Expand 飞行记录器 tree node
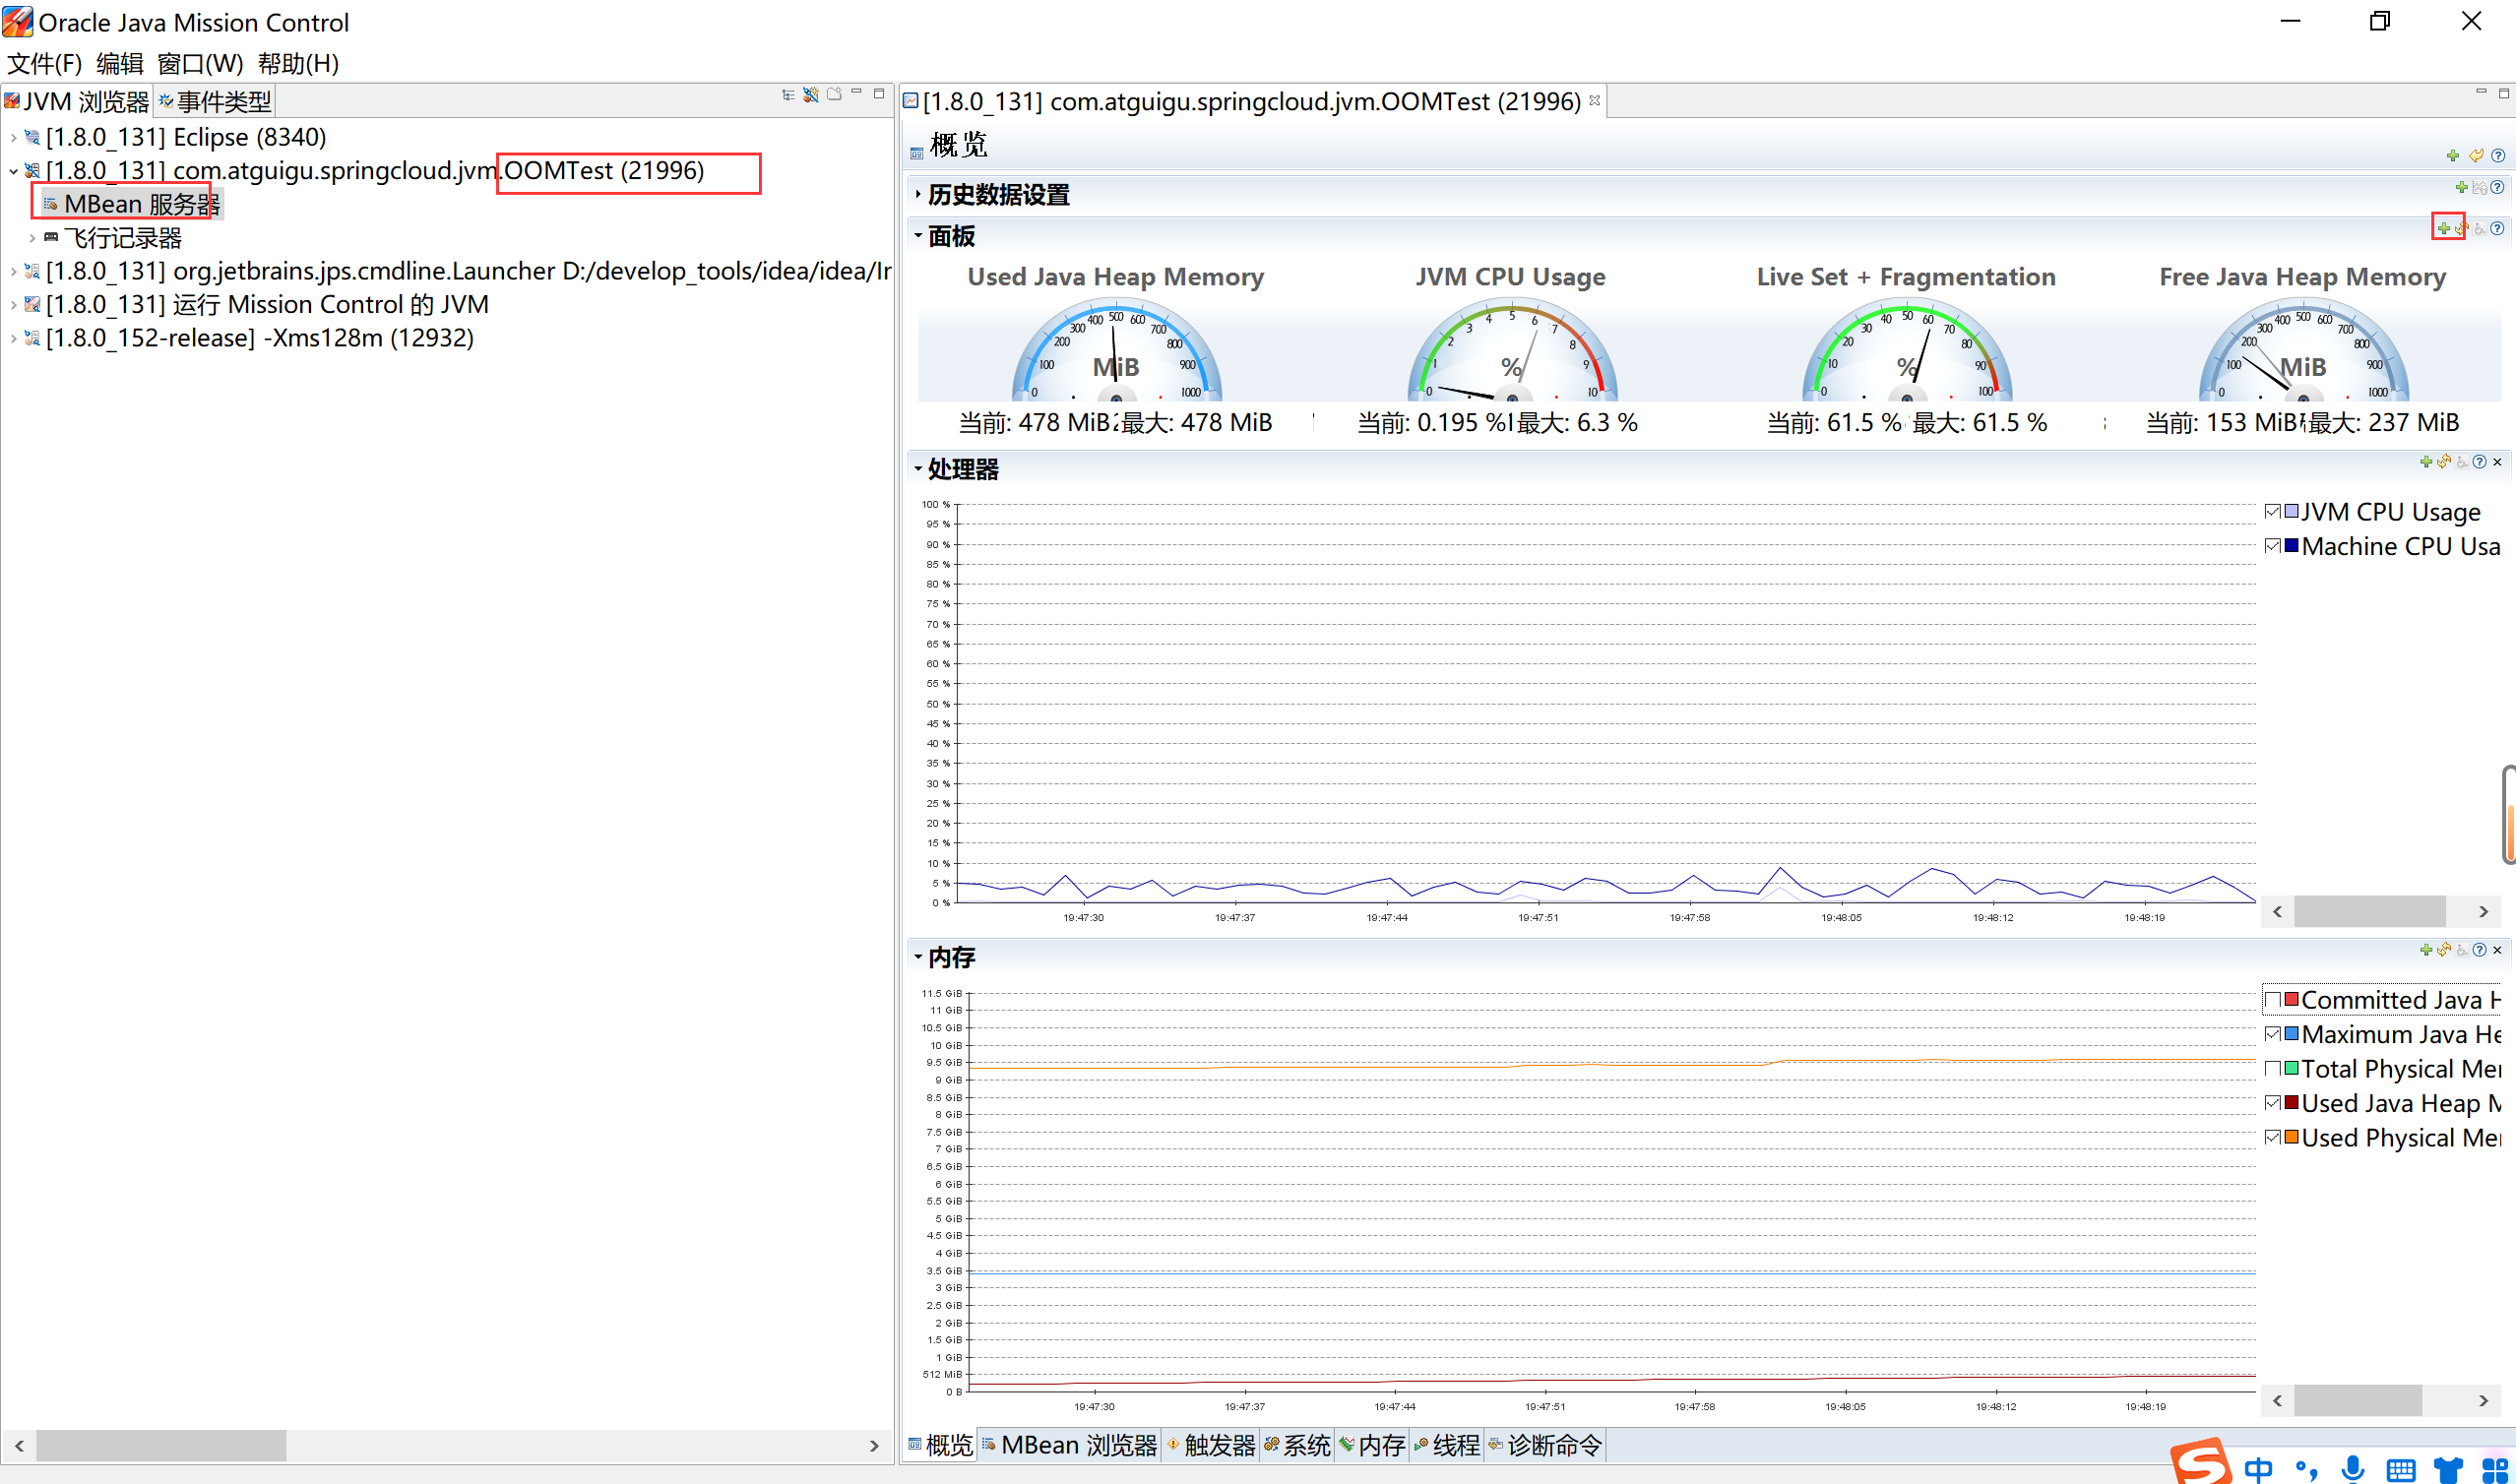The image size is (2516, 1484). (32, 238)
